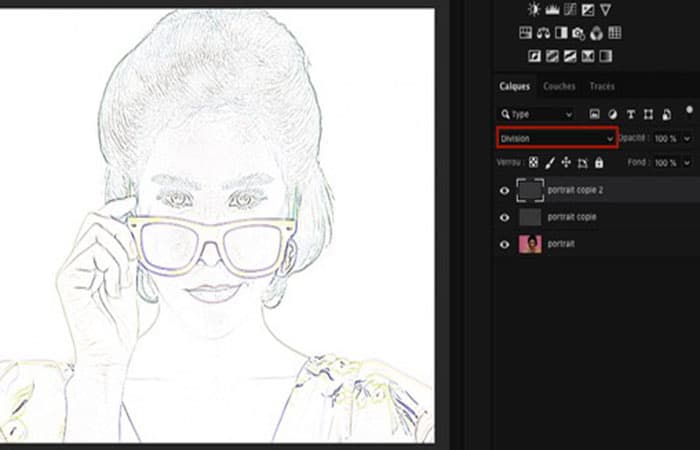Add a Brightness/Contrast adjustment (sun icon)

coord(534,9)
